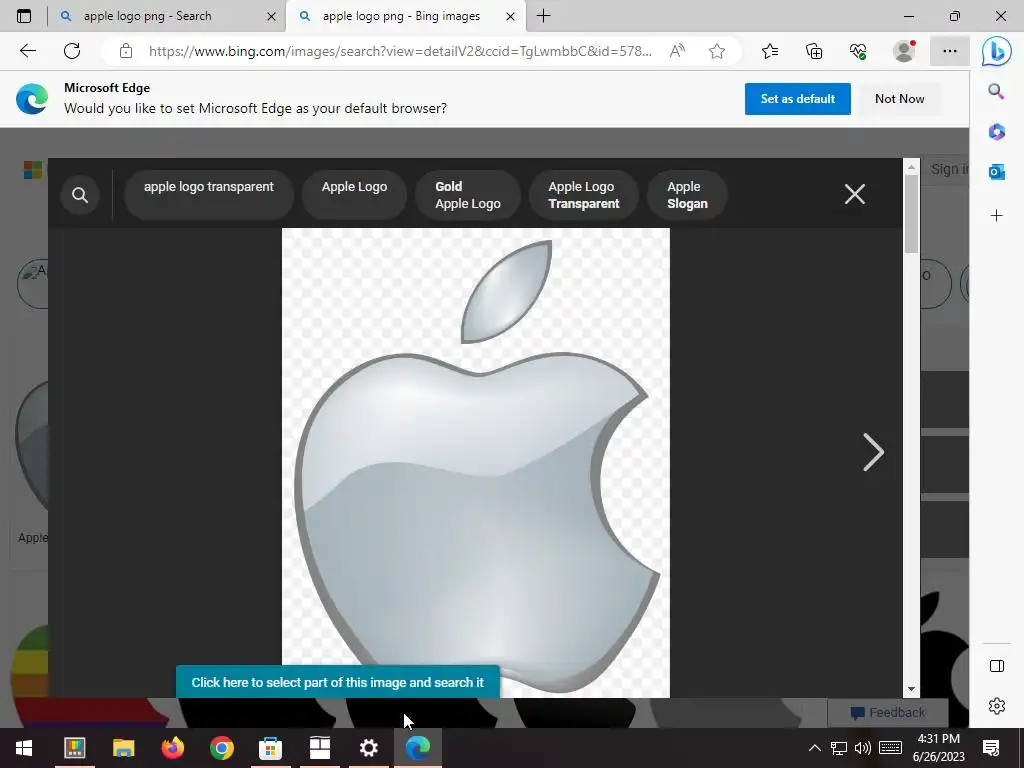This screenshot has height=768, width=1024.
Task: Click the address bar URL field
Action: pyautogui.click(x=400, y=51)
